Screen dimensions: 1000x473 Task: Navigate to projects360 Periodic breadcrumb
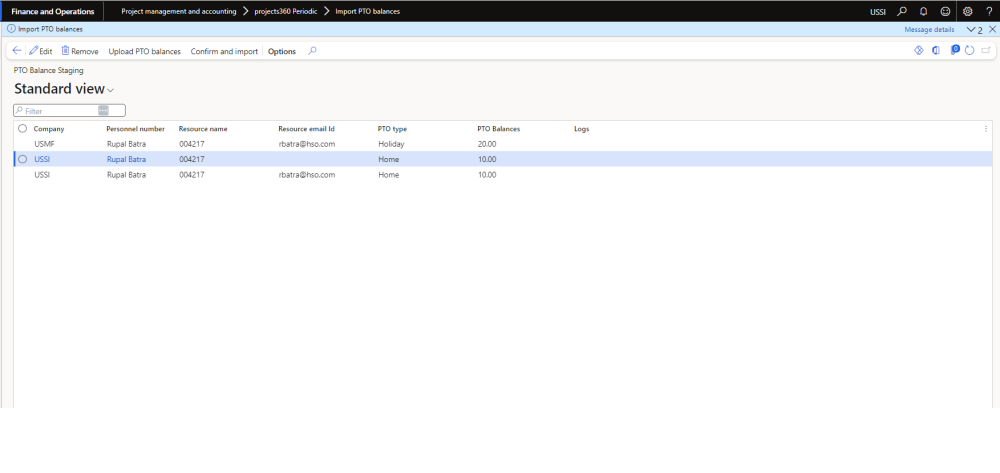(x=286, y=11)
